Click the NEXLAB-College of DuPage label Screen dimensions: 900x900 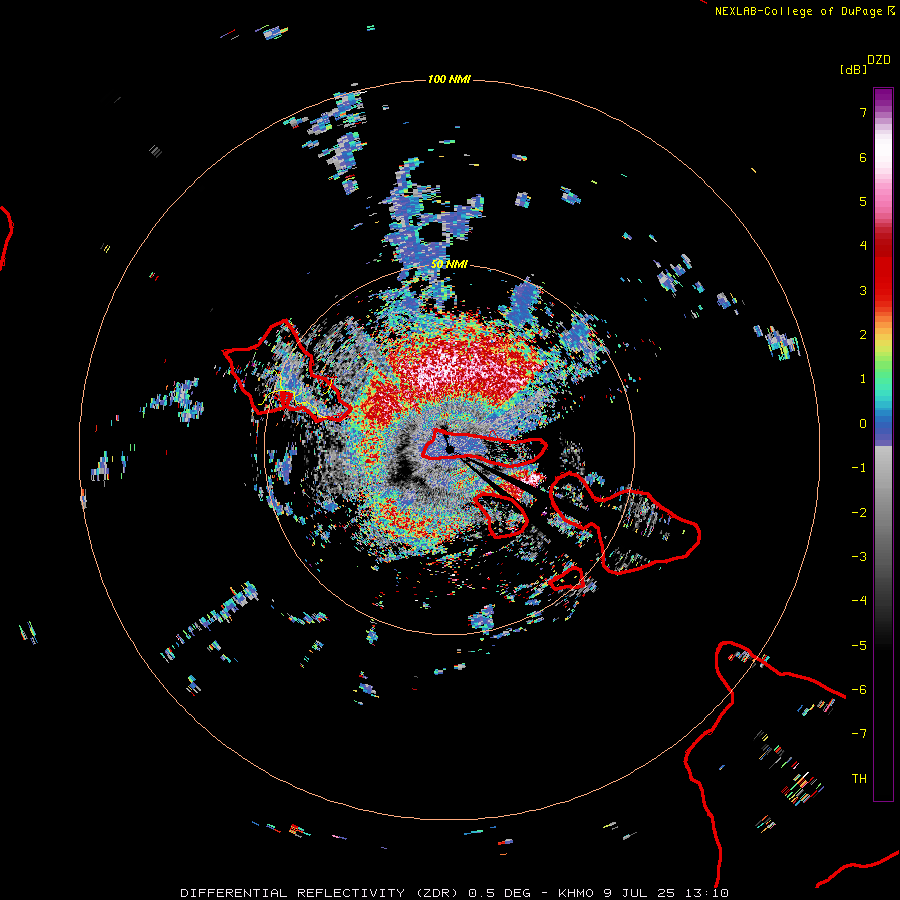[800, 11]
